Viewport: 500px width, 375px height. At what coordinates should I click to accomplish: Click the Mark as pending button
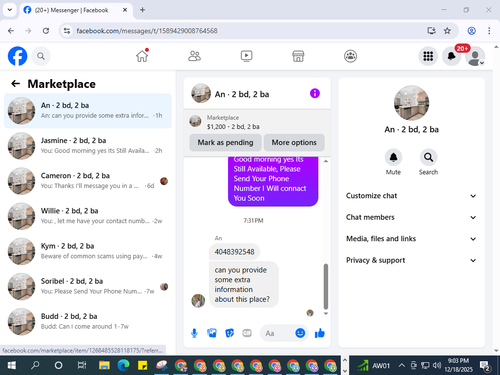tap(225, 142)
